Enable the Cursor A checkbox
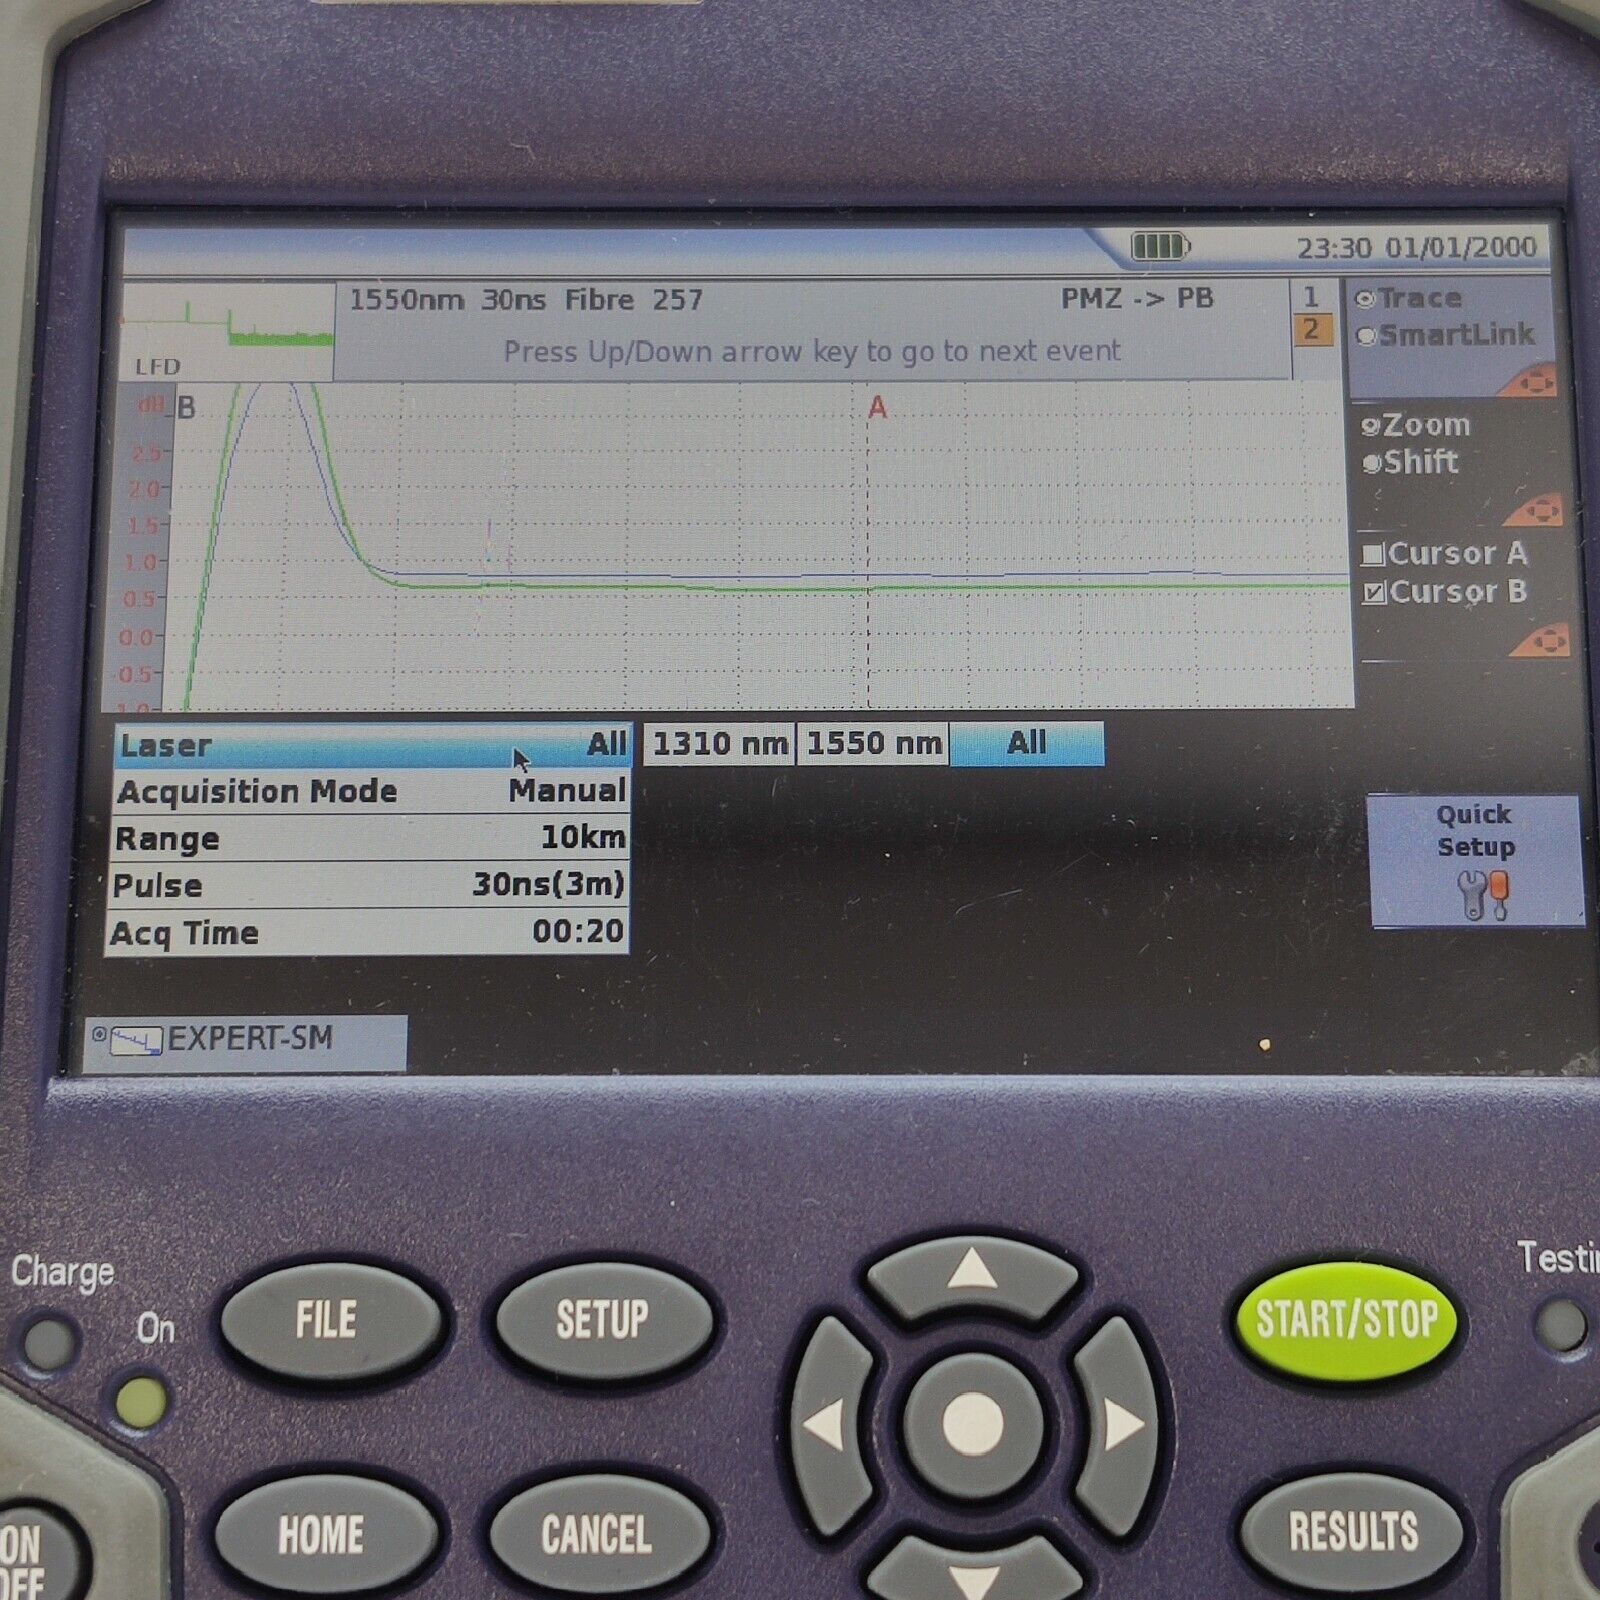Viewport: 1600px width, 1600px height. point(1374,554)
